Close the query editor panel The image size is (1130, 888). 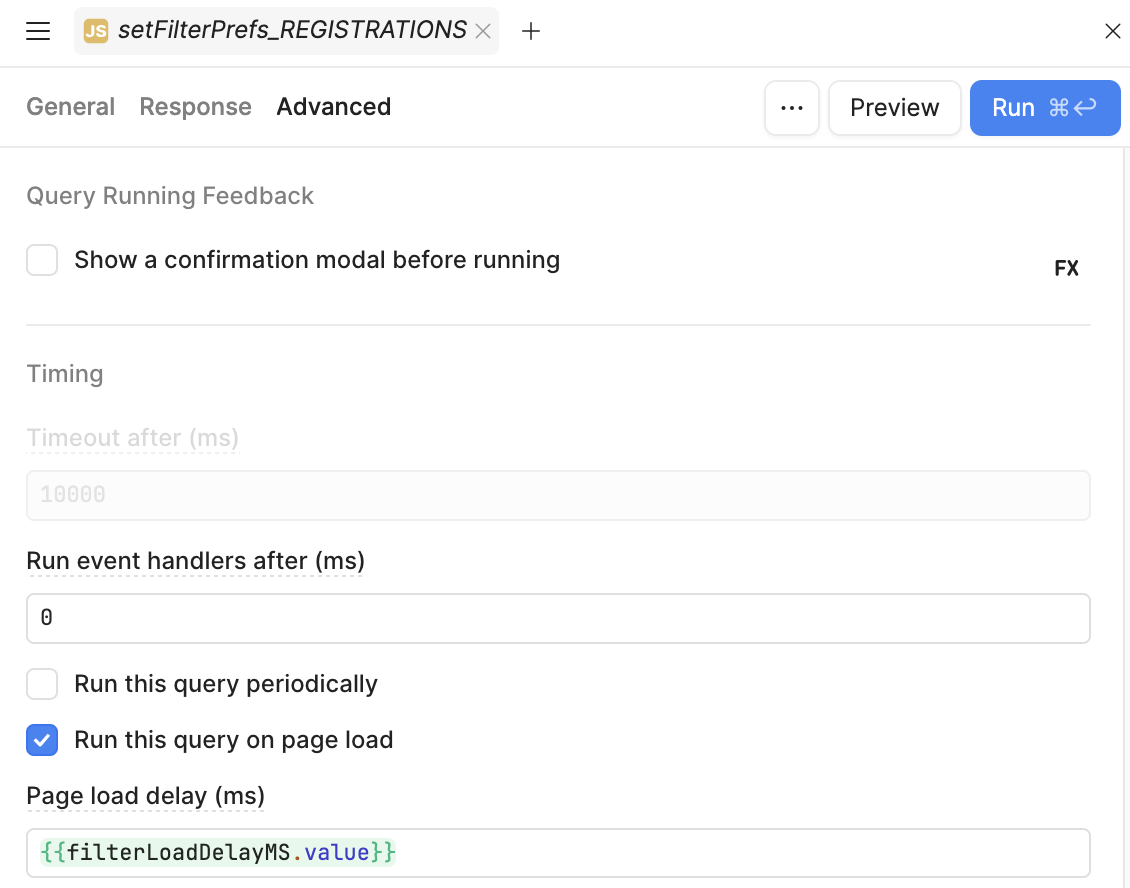[x=1112, y=31]
